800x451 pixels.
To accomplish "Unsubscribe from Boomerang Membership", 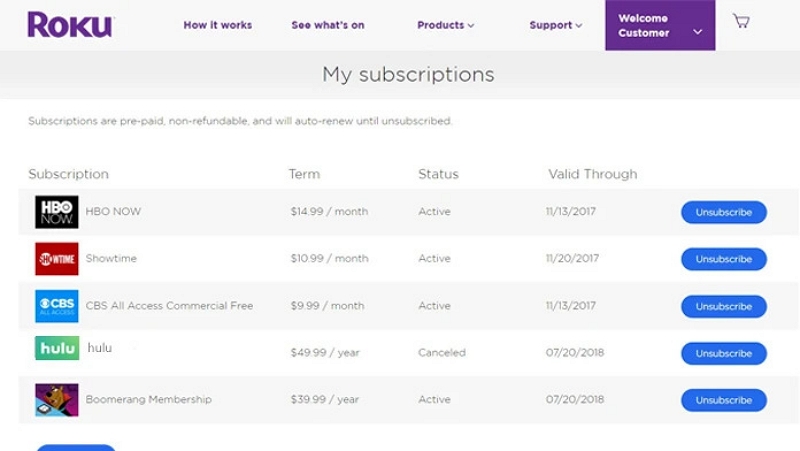I will [723, 400].
